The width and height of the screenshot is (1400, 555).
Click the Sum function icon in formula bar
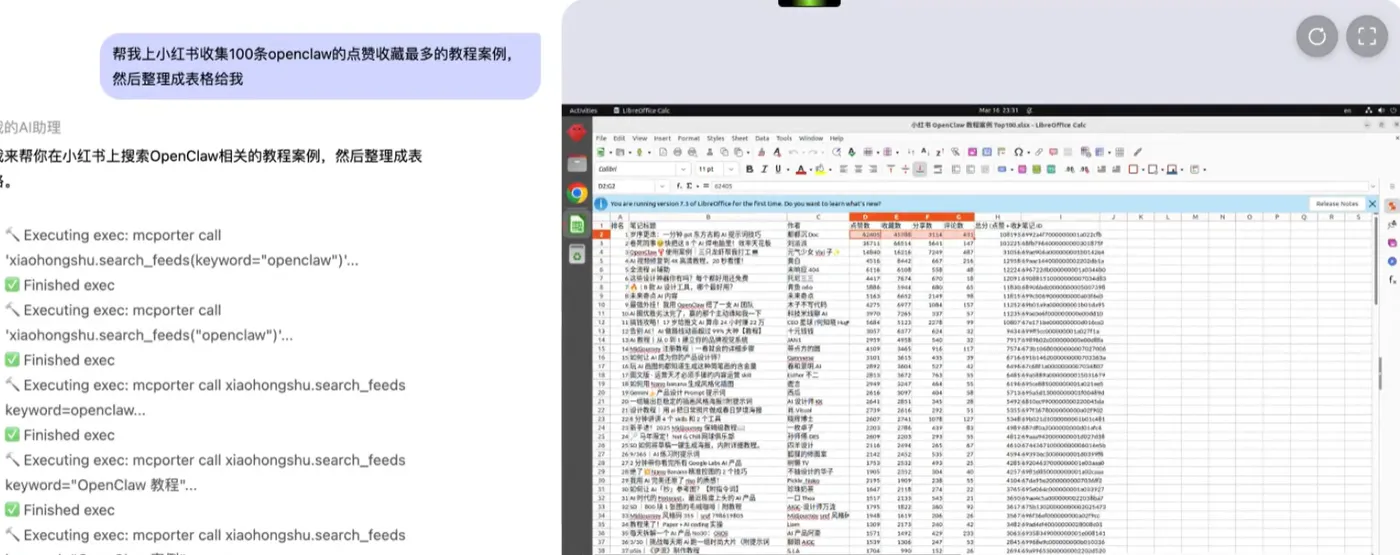coord(689,186)
